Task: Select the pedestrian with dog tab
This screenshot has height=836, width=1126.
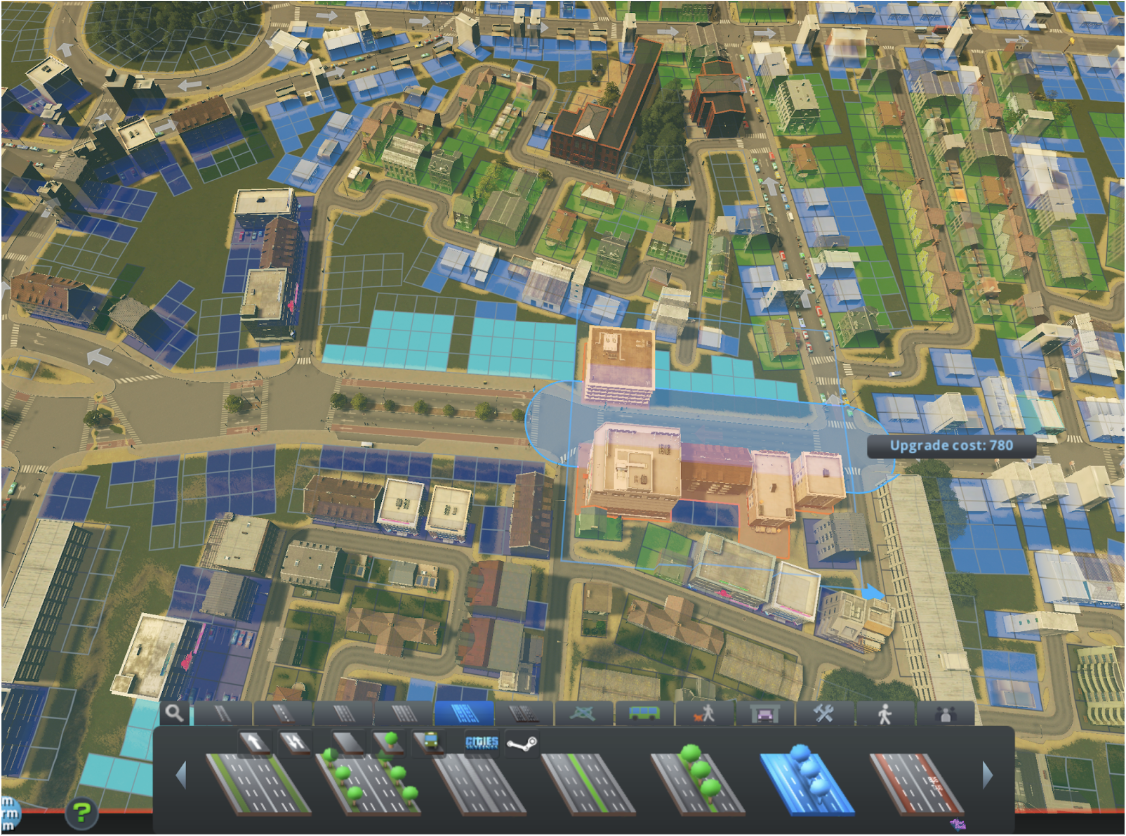Action: (705, 714)
